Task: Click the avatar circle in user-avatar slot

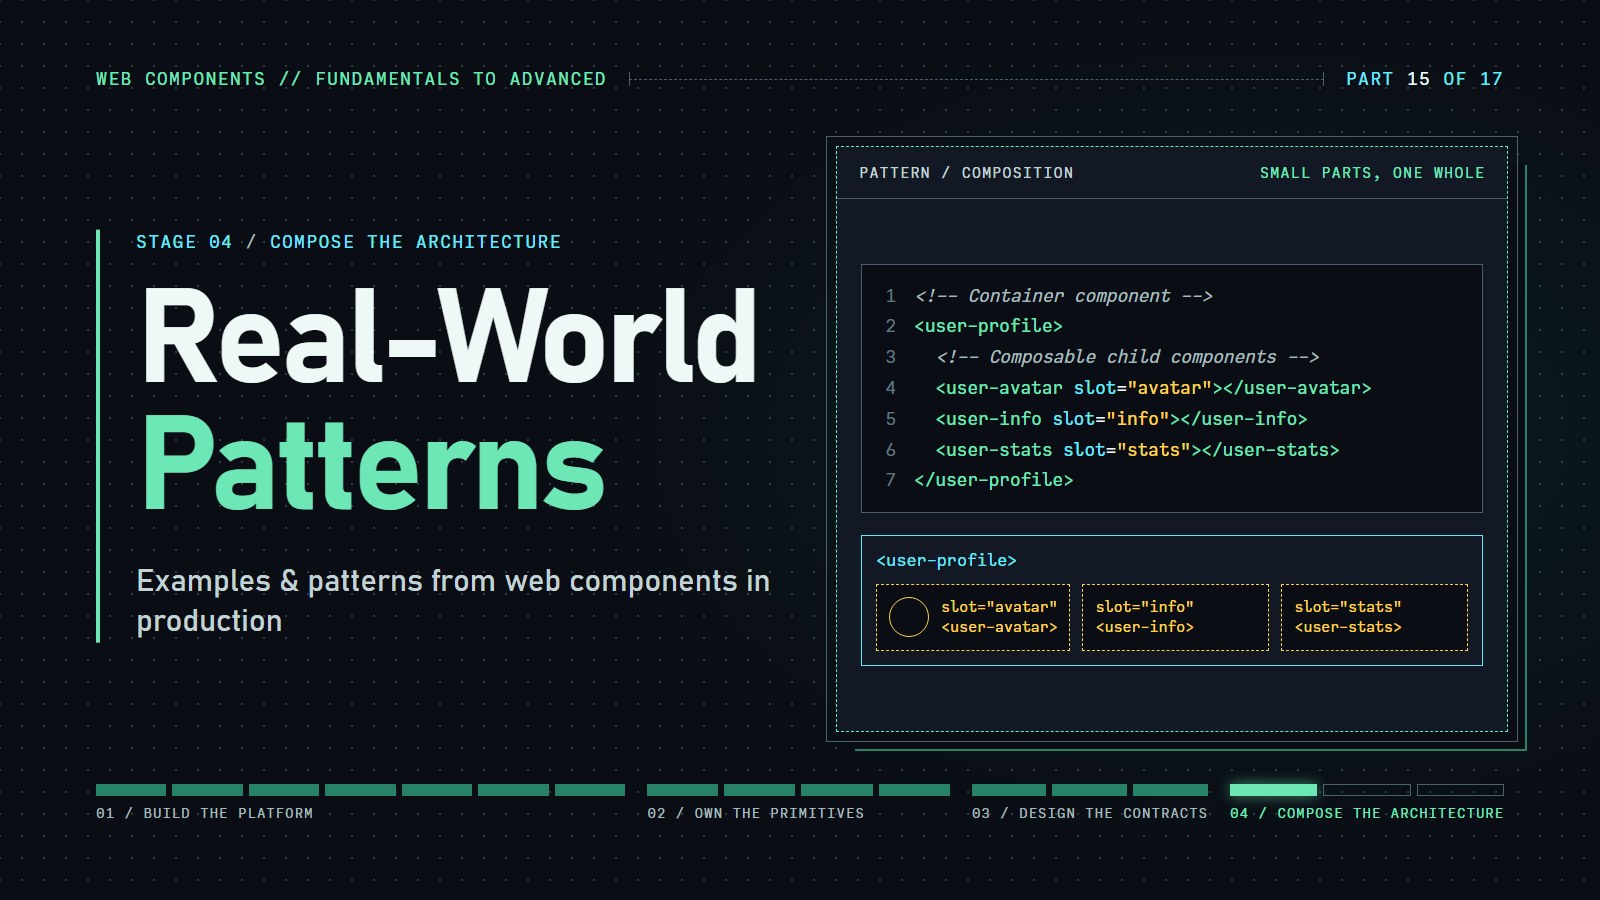Action: pyautogui.click(x=909, y=617)
